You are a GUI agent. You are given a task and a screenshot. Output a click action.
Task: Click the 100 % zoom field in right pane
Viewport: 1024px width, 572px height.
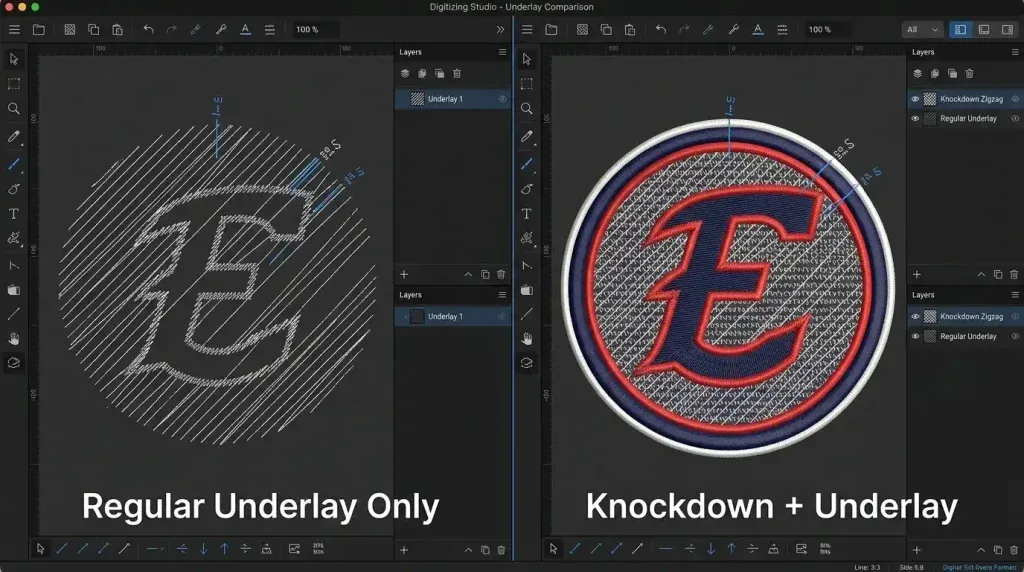click(x=829, y=29)
